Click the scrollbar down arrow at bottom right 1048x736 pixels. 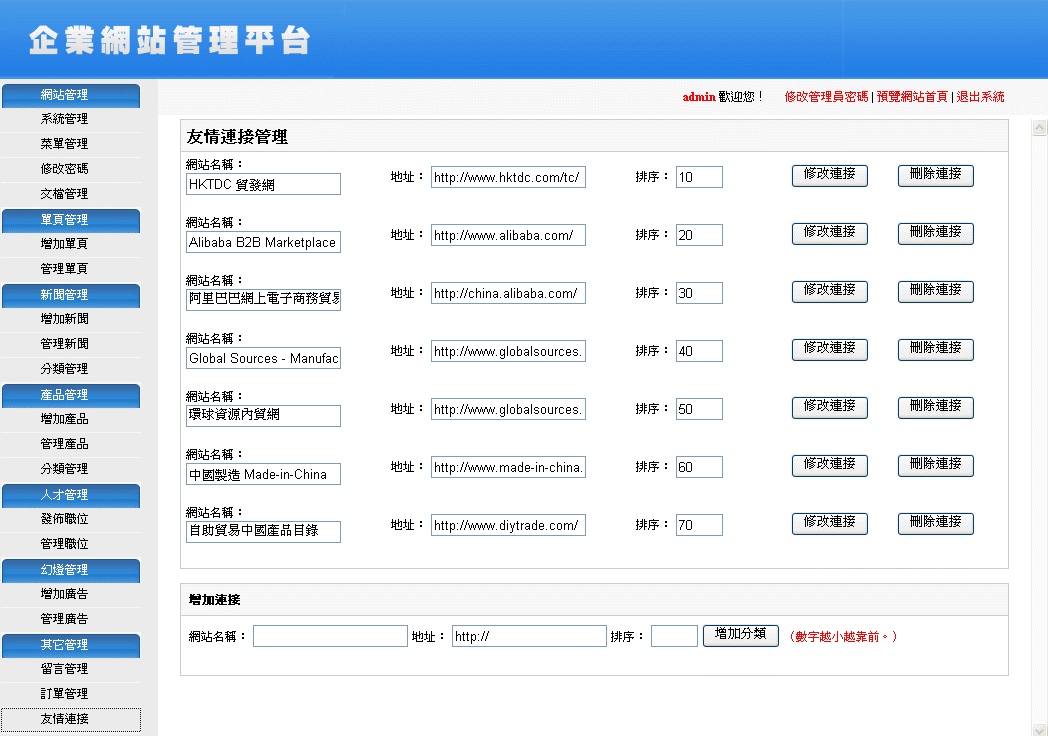pos(1038,729)
